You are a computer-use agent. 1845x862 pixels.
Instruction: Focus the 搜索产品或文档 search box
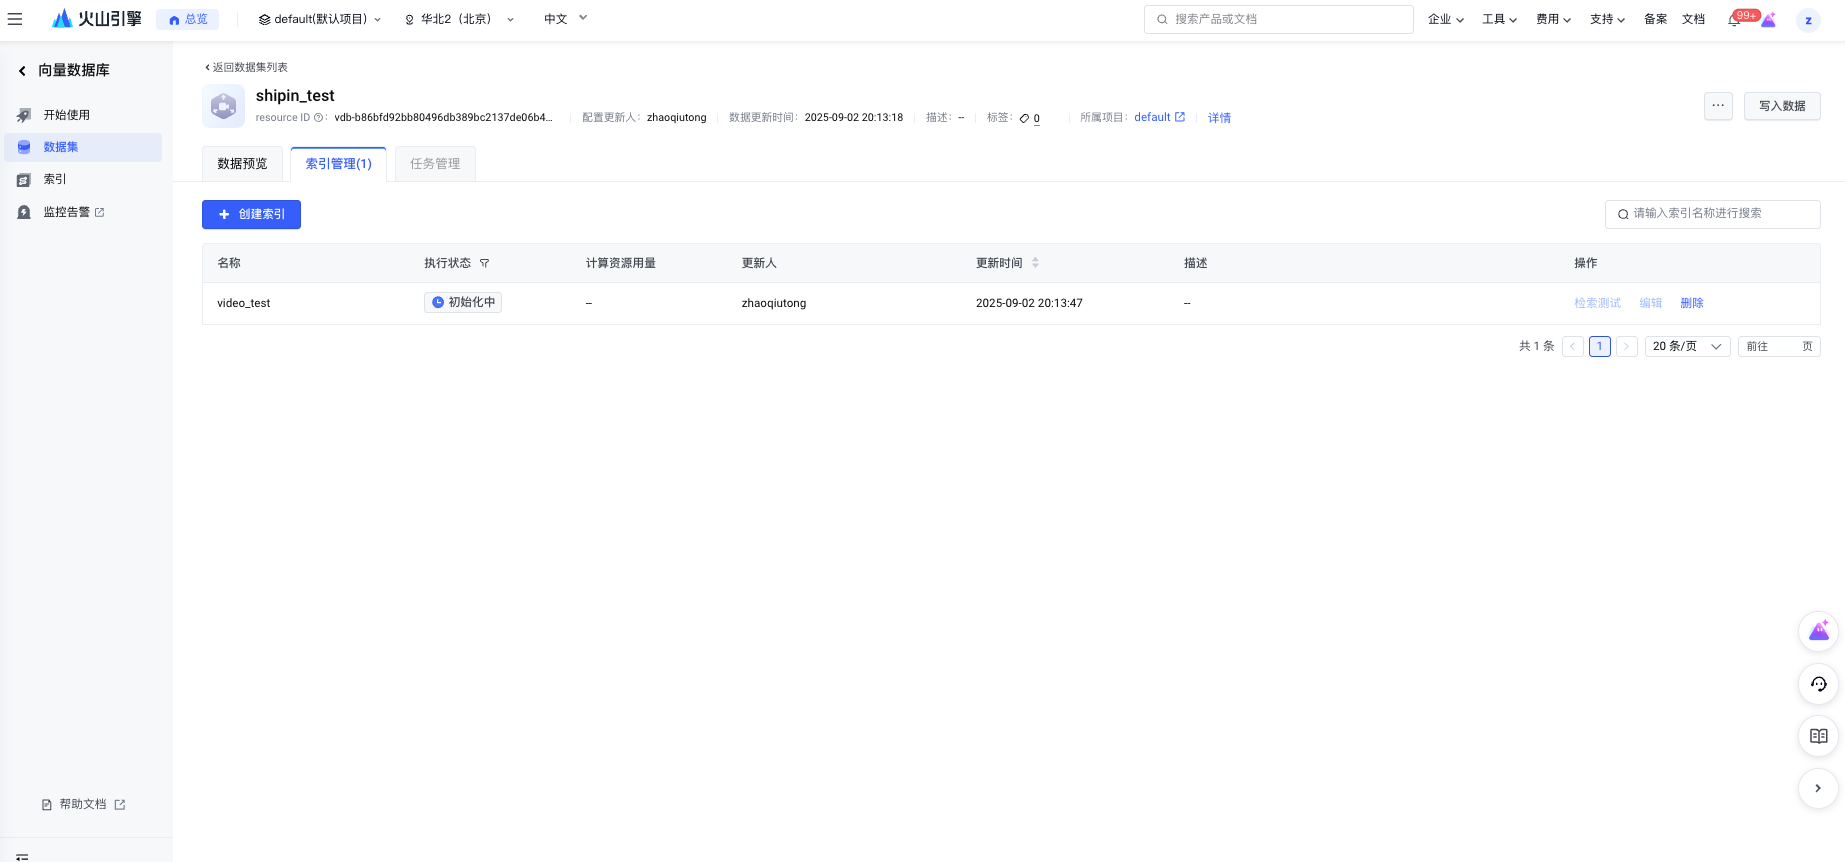1278,19
